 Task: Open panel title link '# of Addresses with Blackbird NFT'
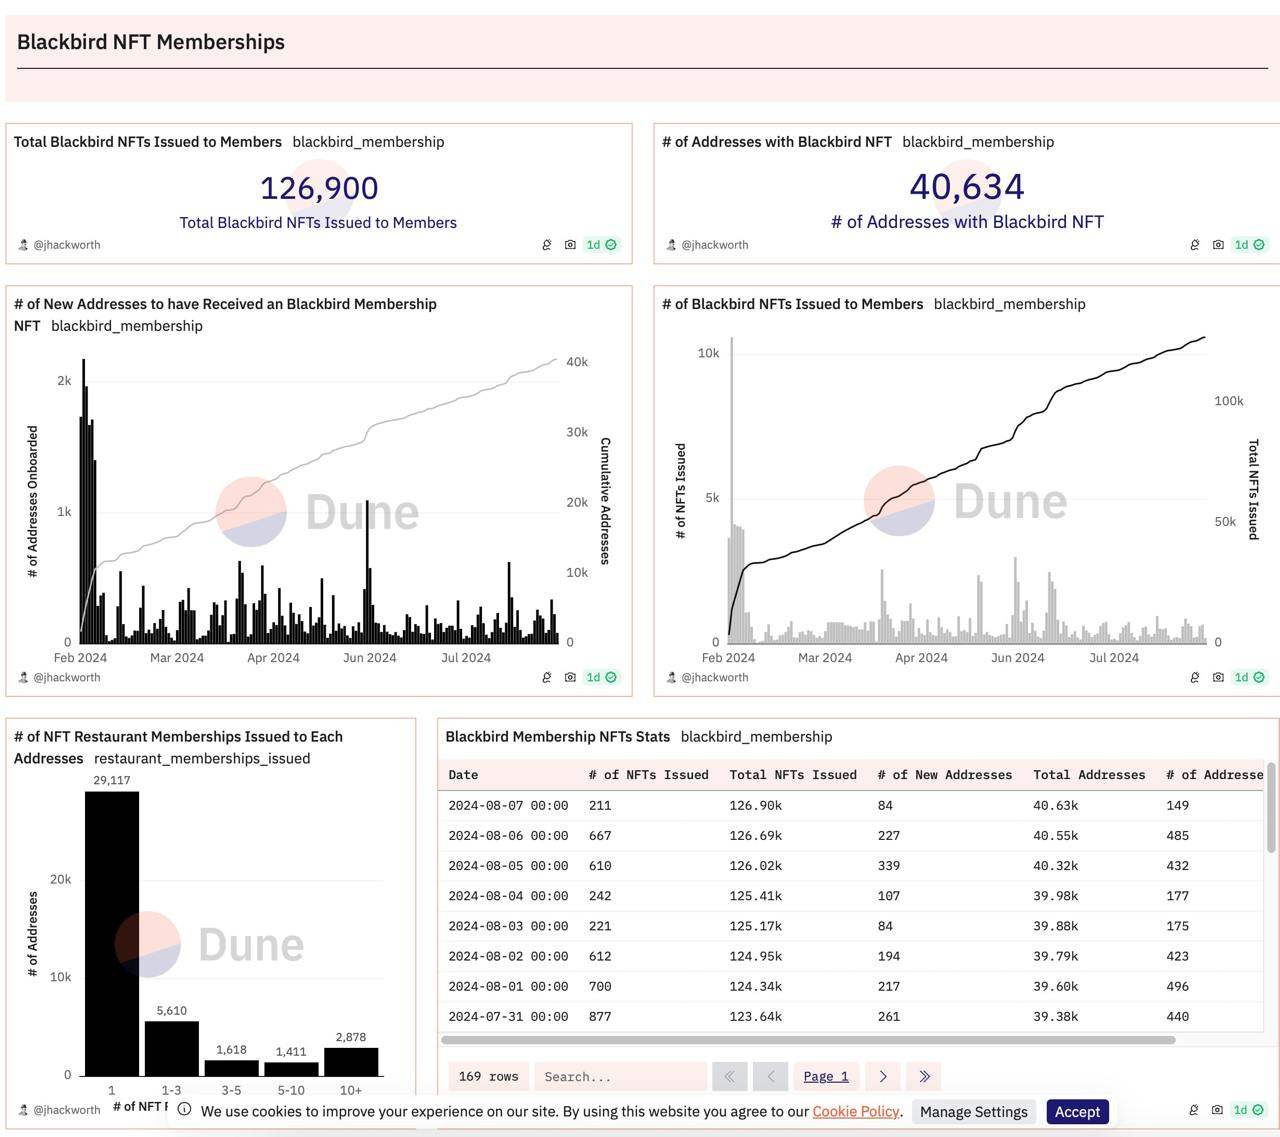[777, 142]
